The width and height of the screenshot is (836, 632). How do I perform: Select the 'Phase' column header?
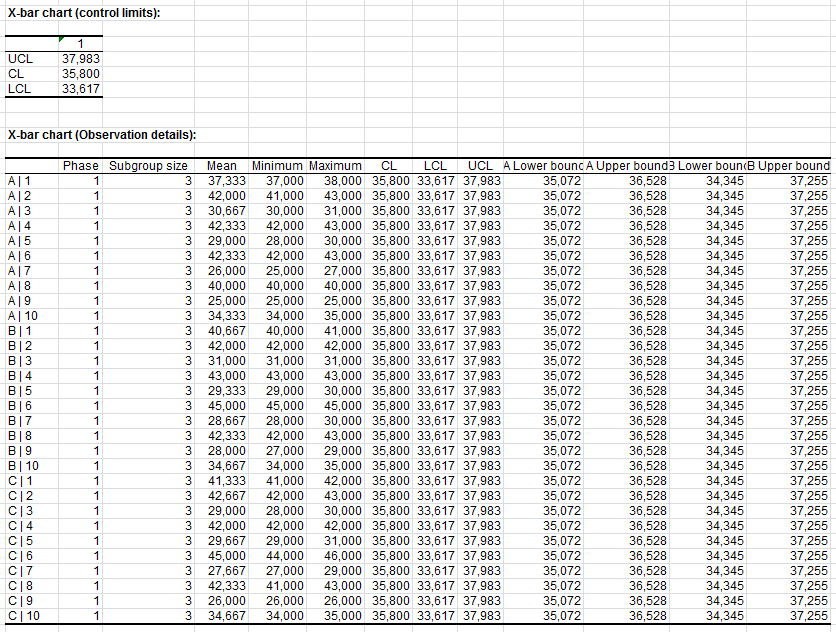(x=80, y=165)
